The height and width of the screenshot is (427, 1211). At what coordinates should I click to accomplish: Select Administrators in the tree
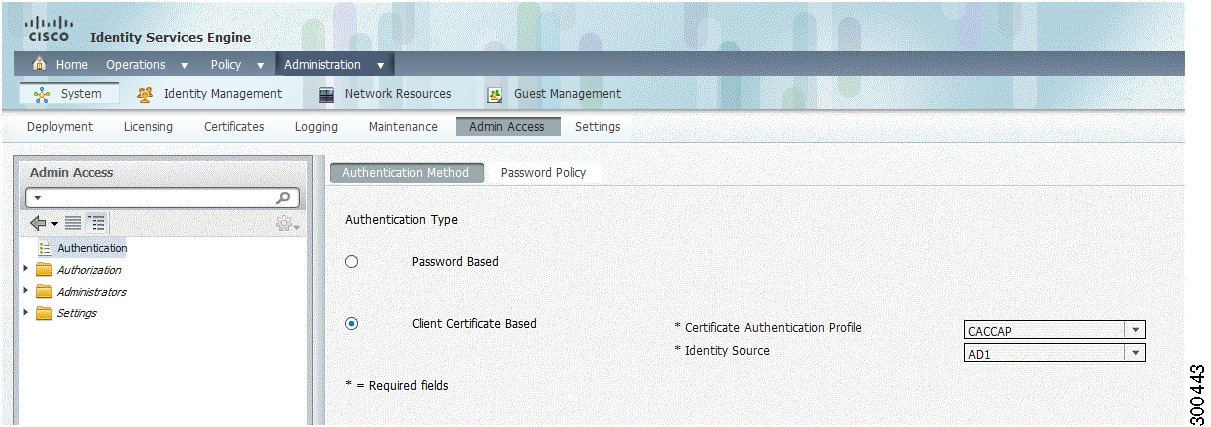[92, 292]
